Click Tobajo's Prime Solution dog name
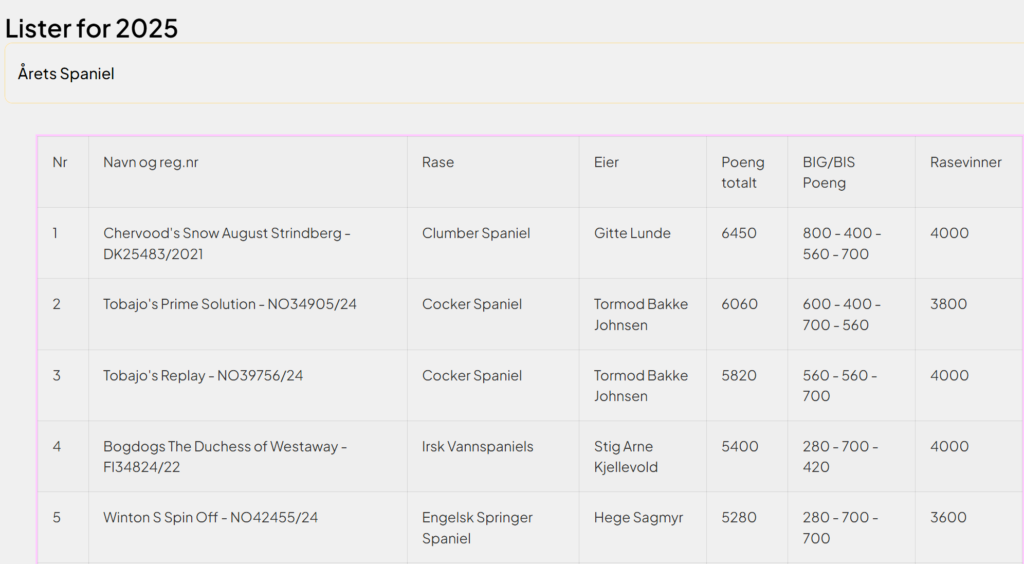Image resolution: width=1024 pixels, height=564 pixels. pos(229,304)
